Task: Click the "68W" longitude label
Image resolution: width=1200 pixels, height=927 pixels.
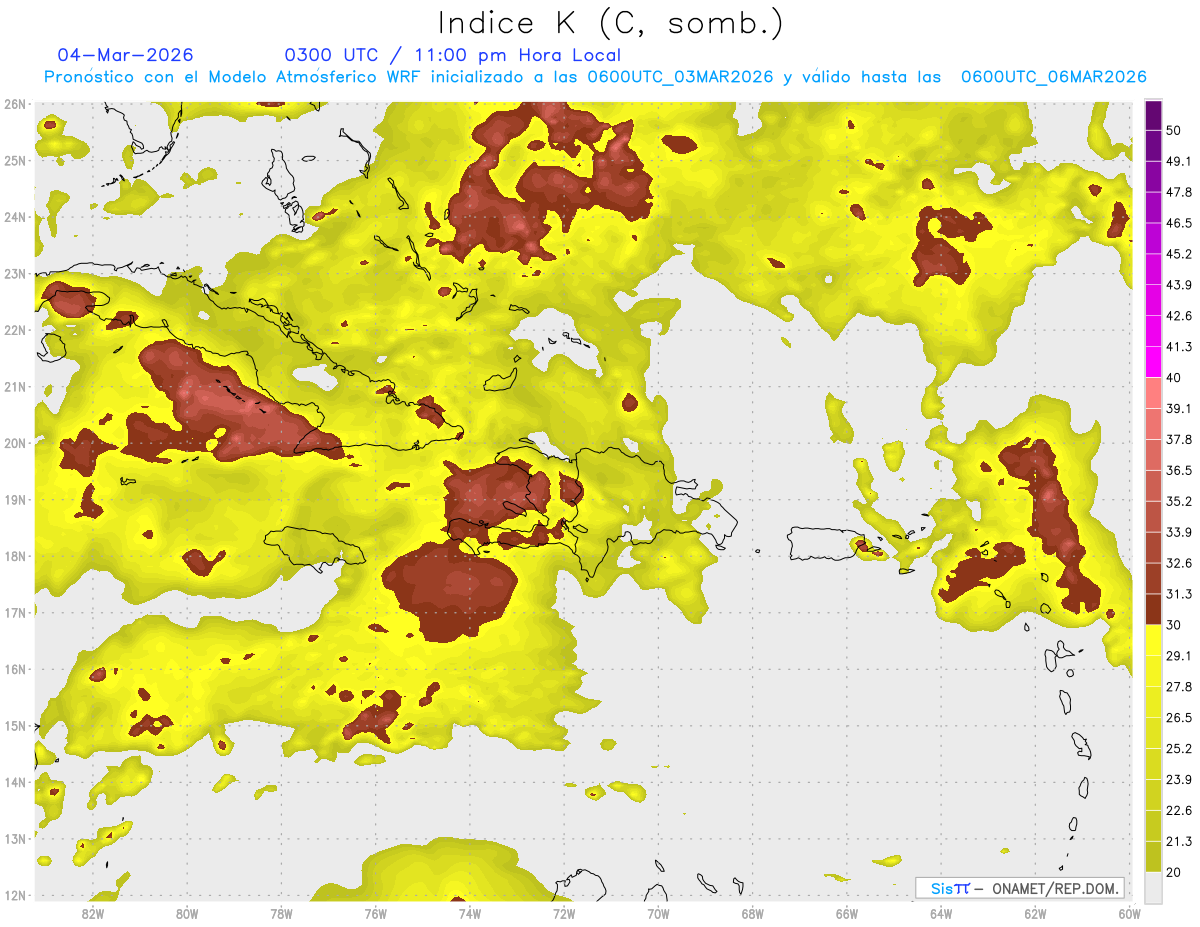Action: [753, 913]
